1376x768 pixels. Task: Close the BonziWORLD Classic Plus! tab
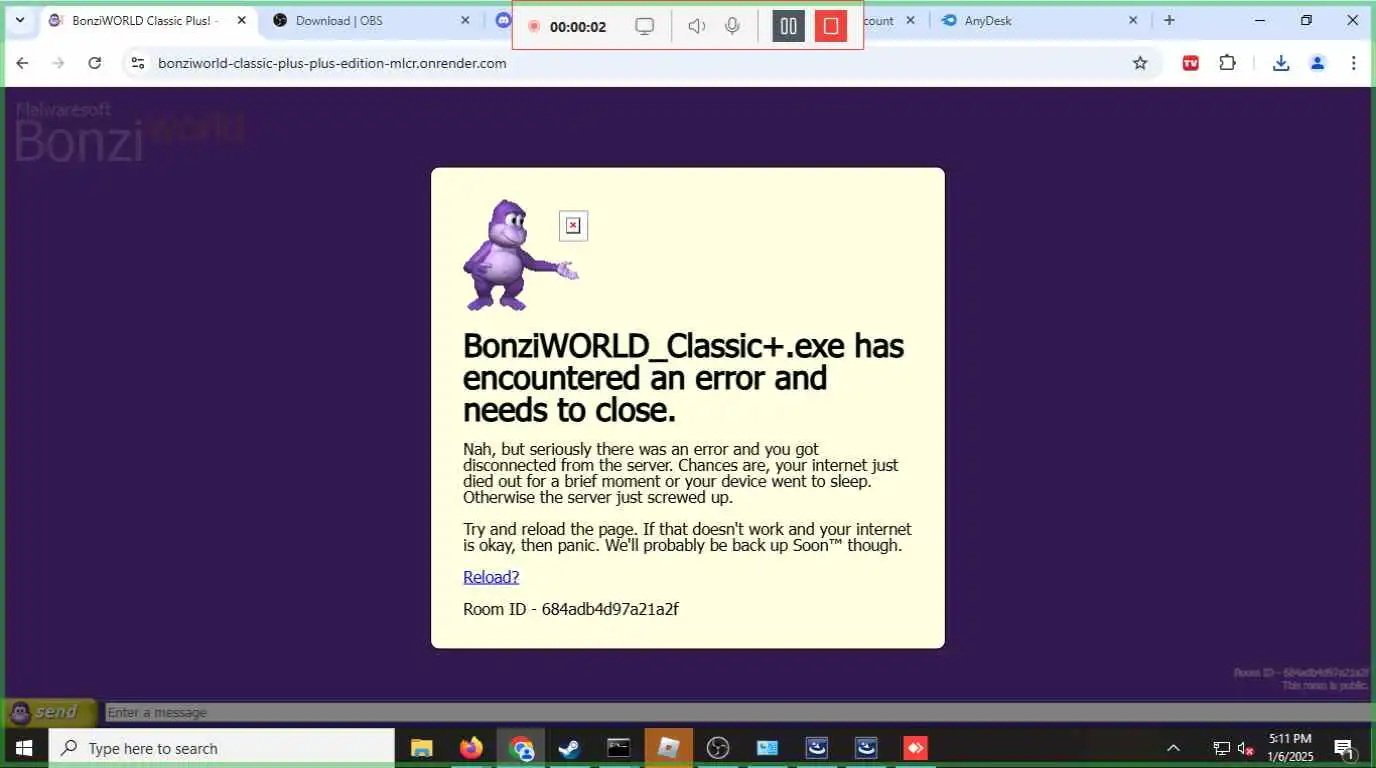coord(241,20)
